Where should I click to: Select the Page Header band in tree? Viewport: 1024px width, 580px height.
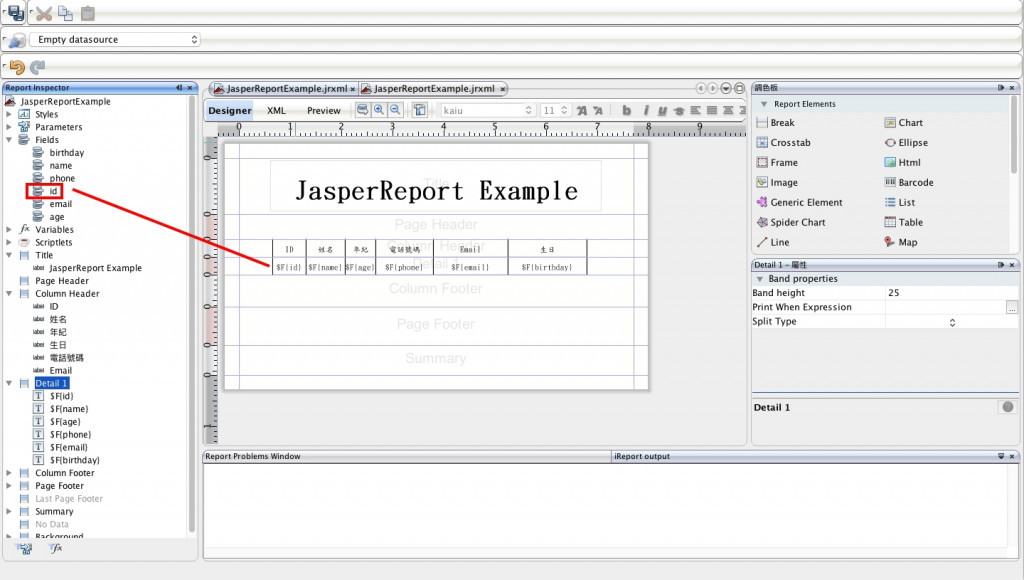click(x=61, y=281)
